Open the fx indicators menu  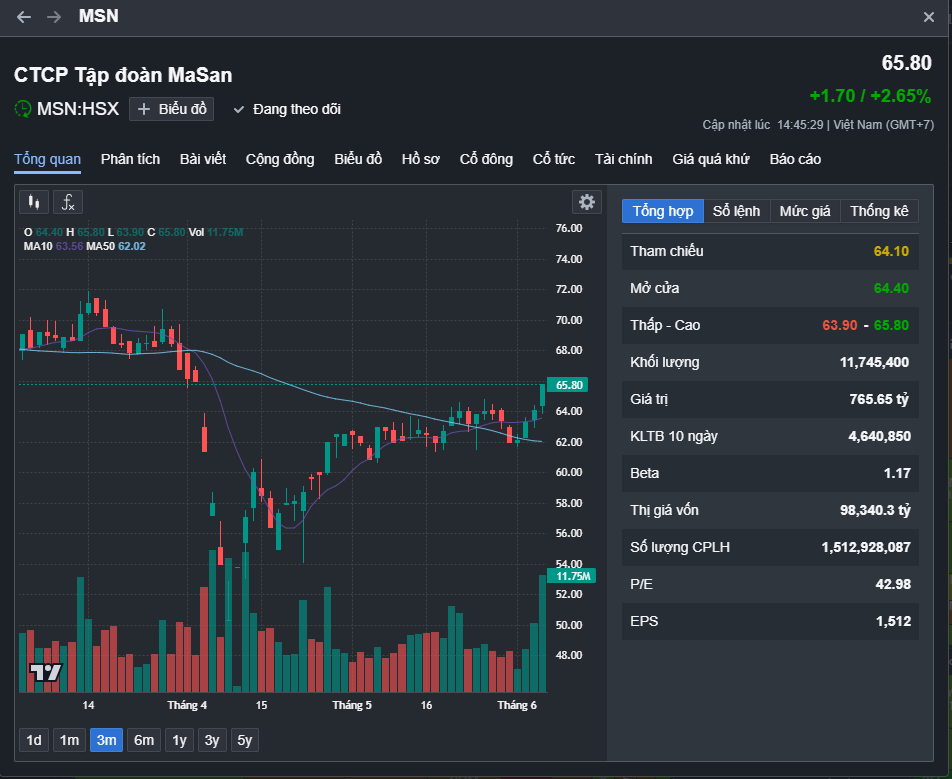pyautogui.click(x=68, y=202)
